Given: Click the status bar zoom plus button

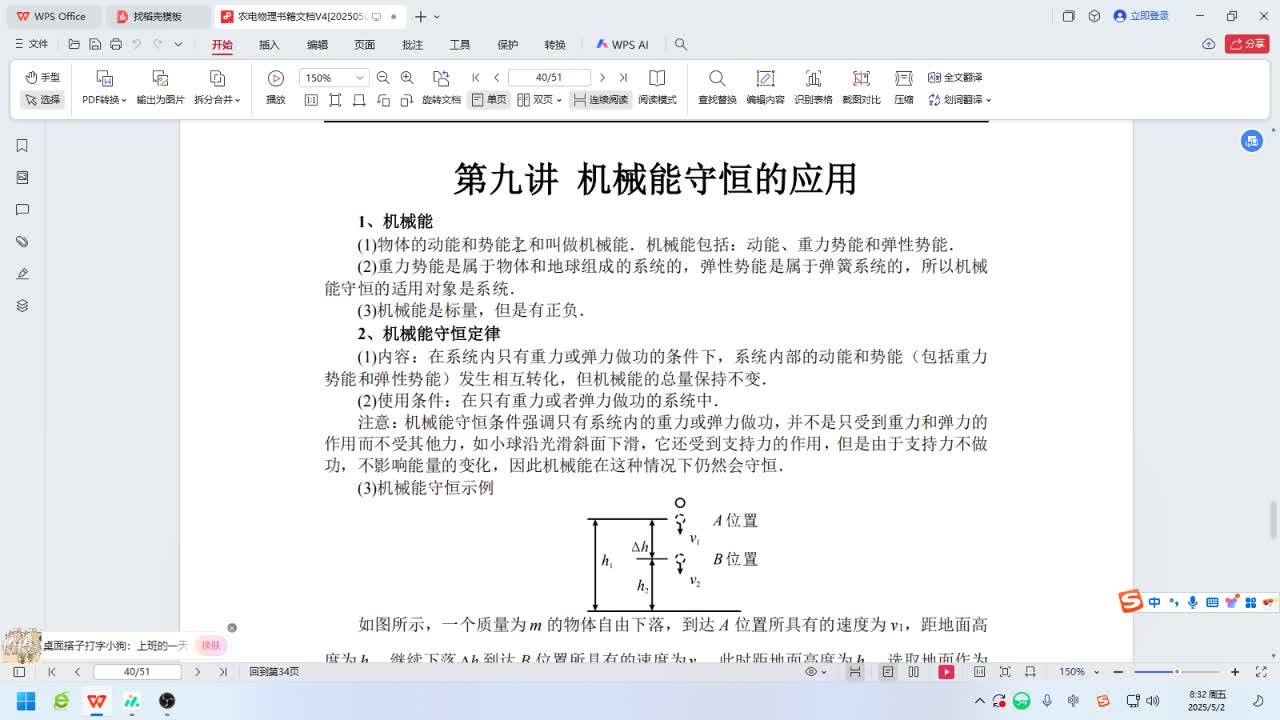Looking at the screenshot, I should tap(1235, 672).
